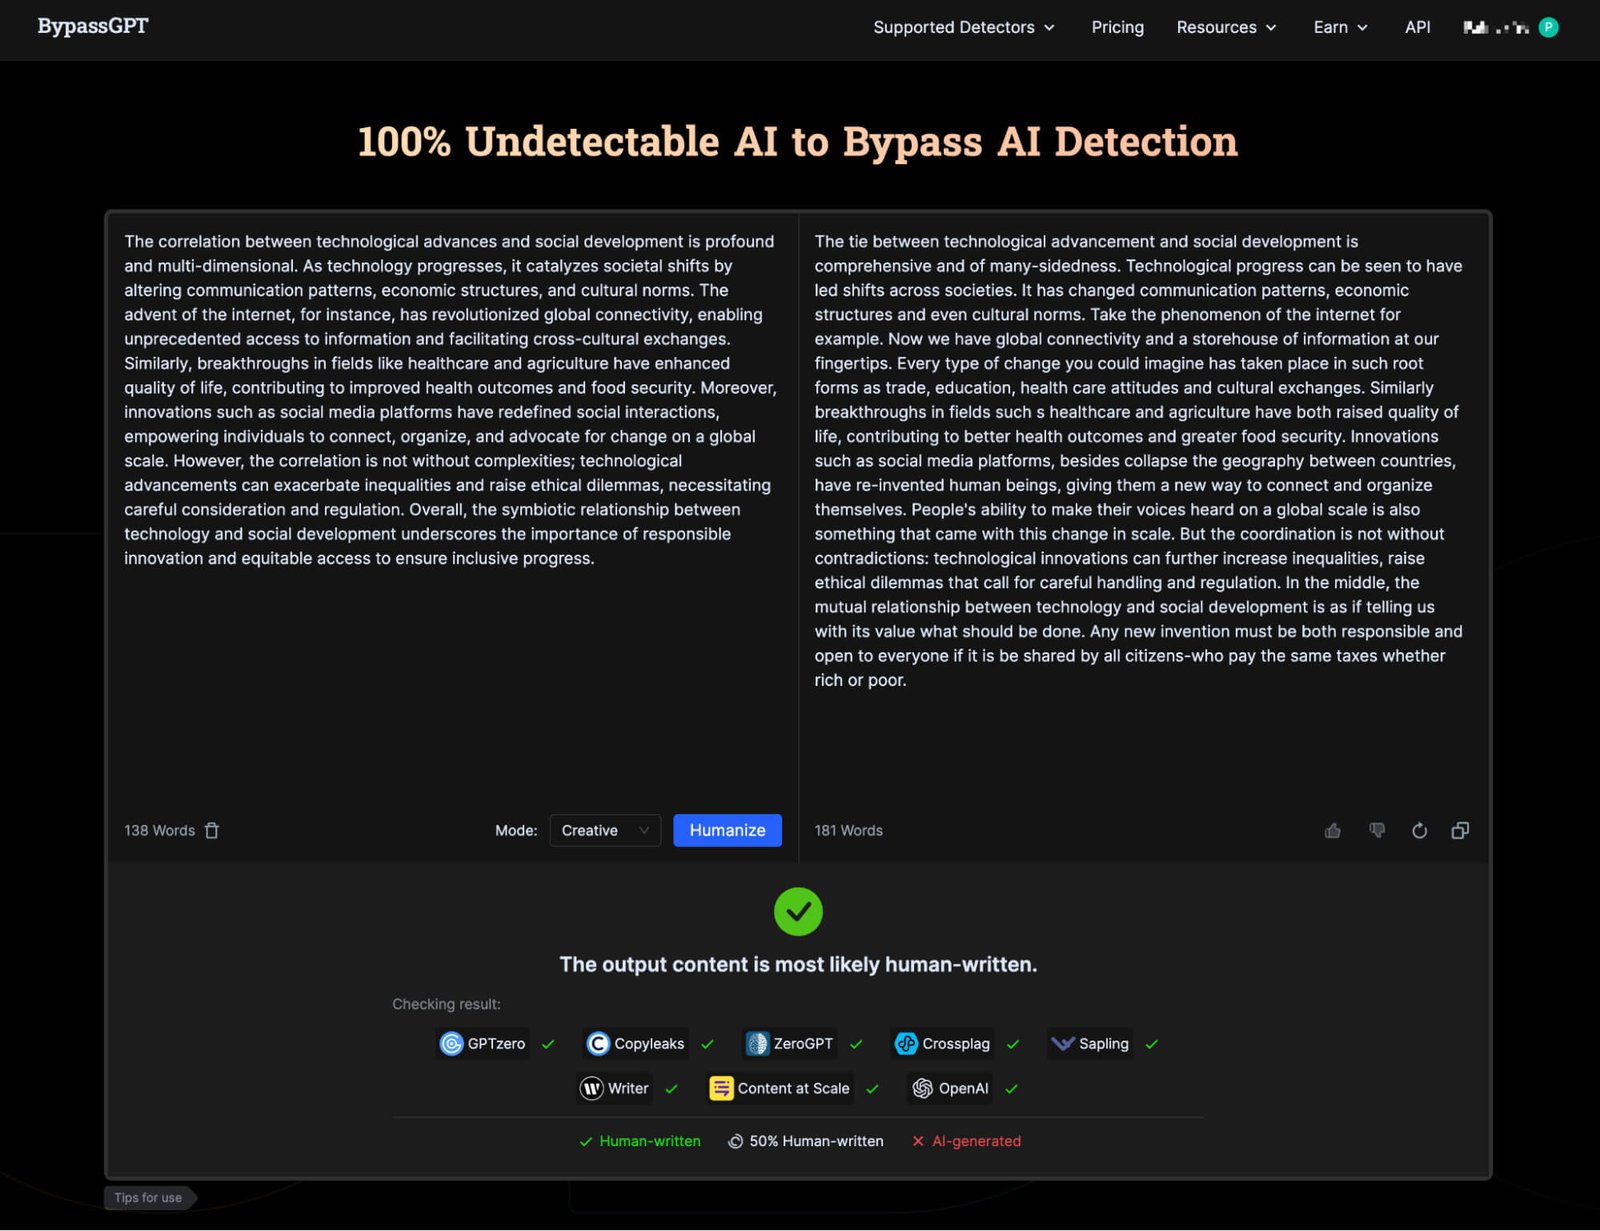
Task: Expand the Resources dropdown menu
Action: (x=1226, y=27)
